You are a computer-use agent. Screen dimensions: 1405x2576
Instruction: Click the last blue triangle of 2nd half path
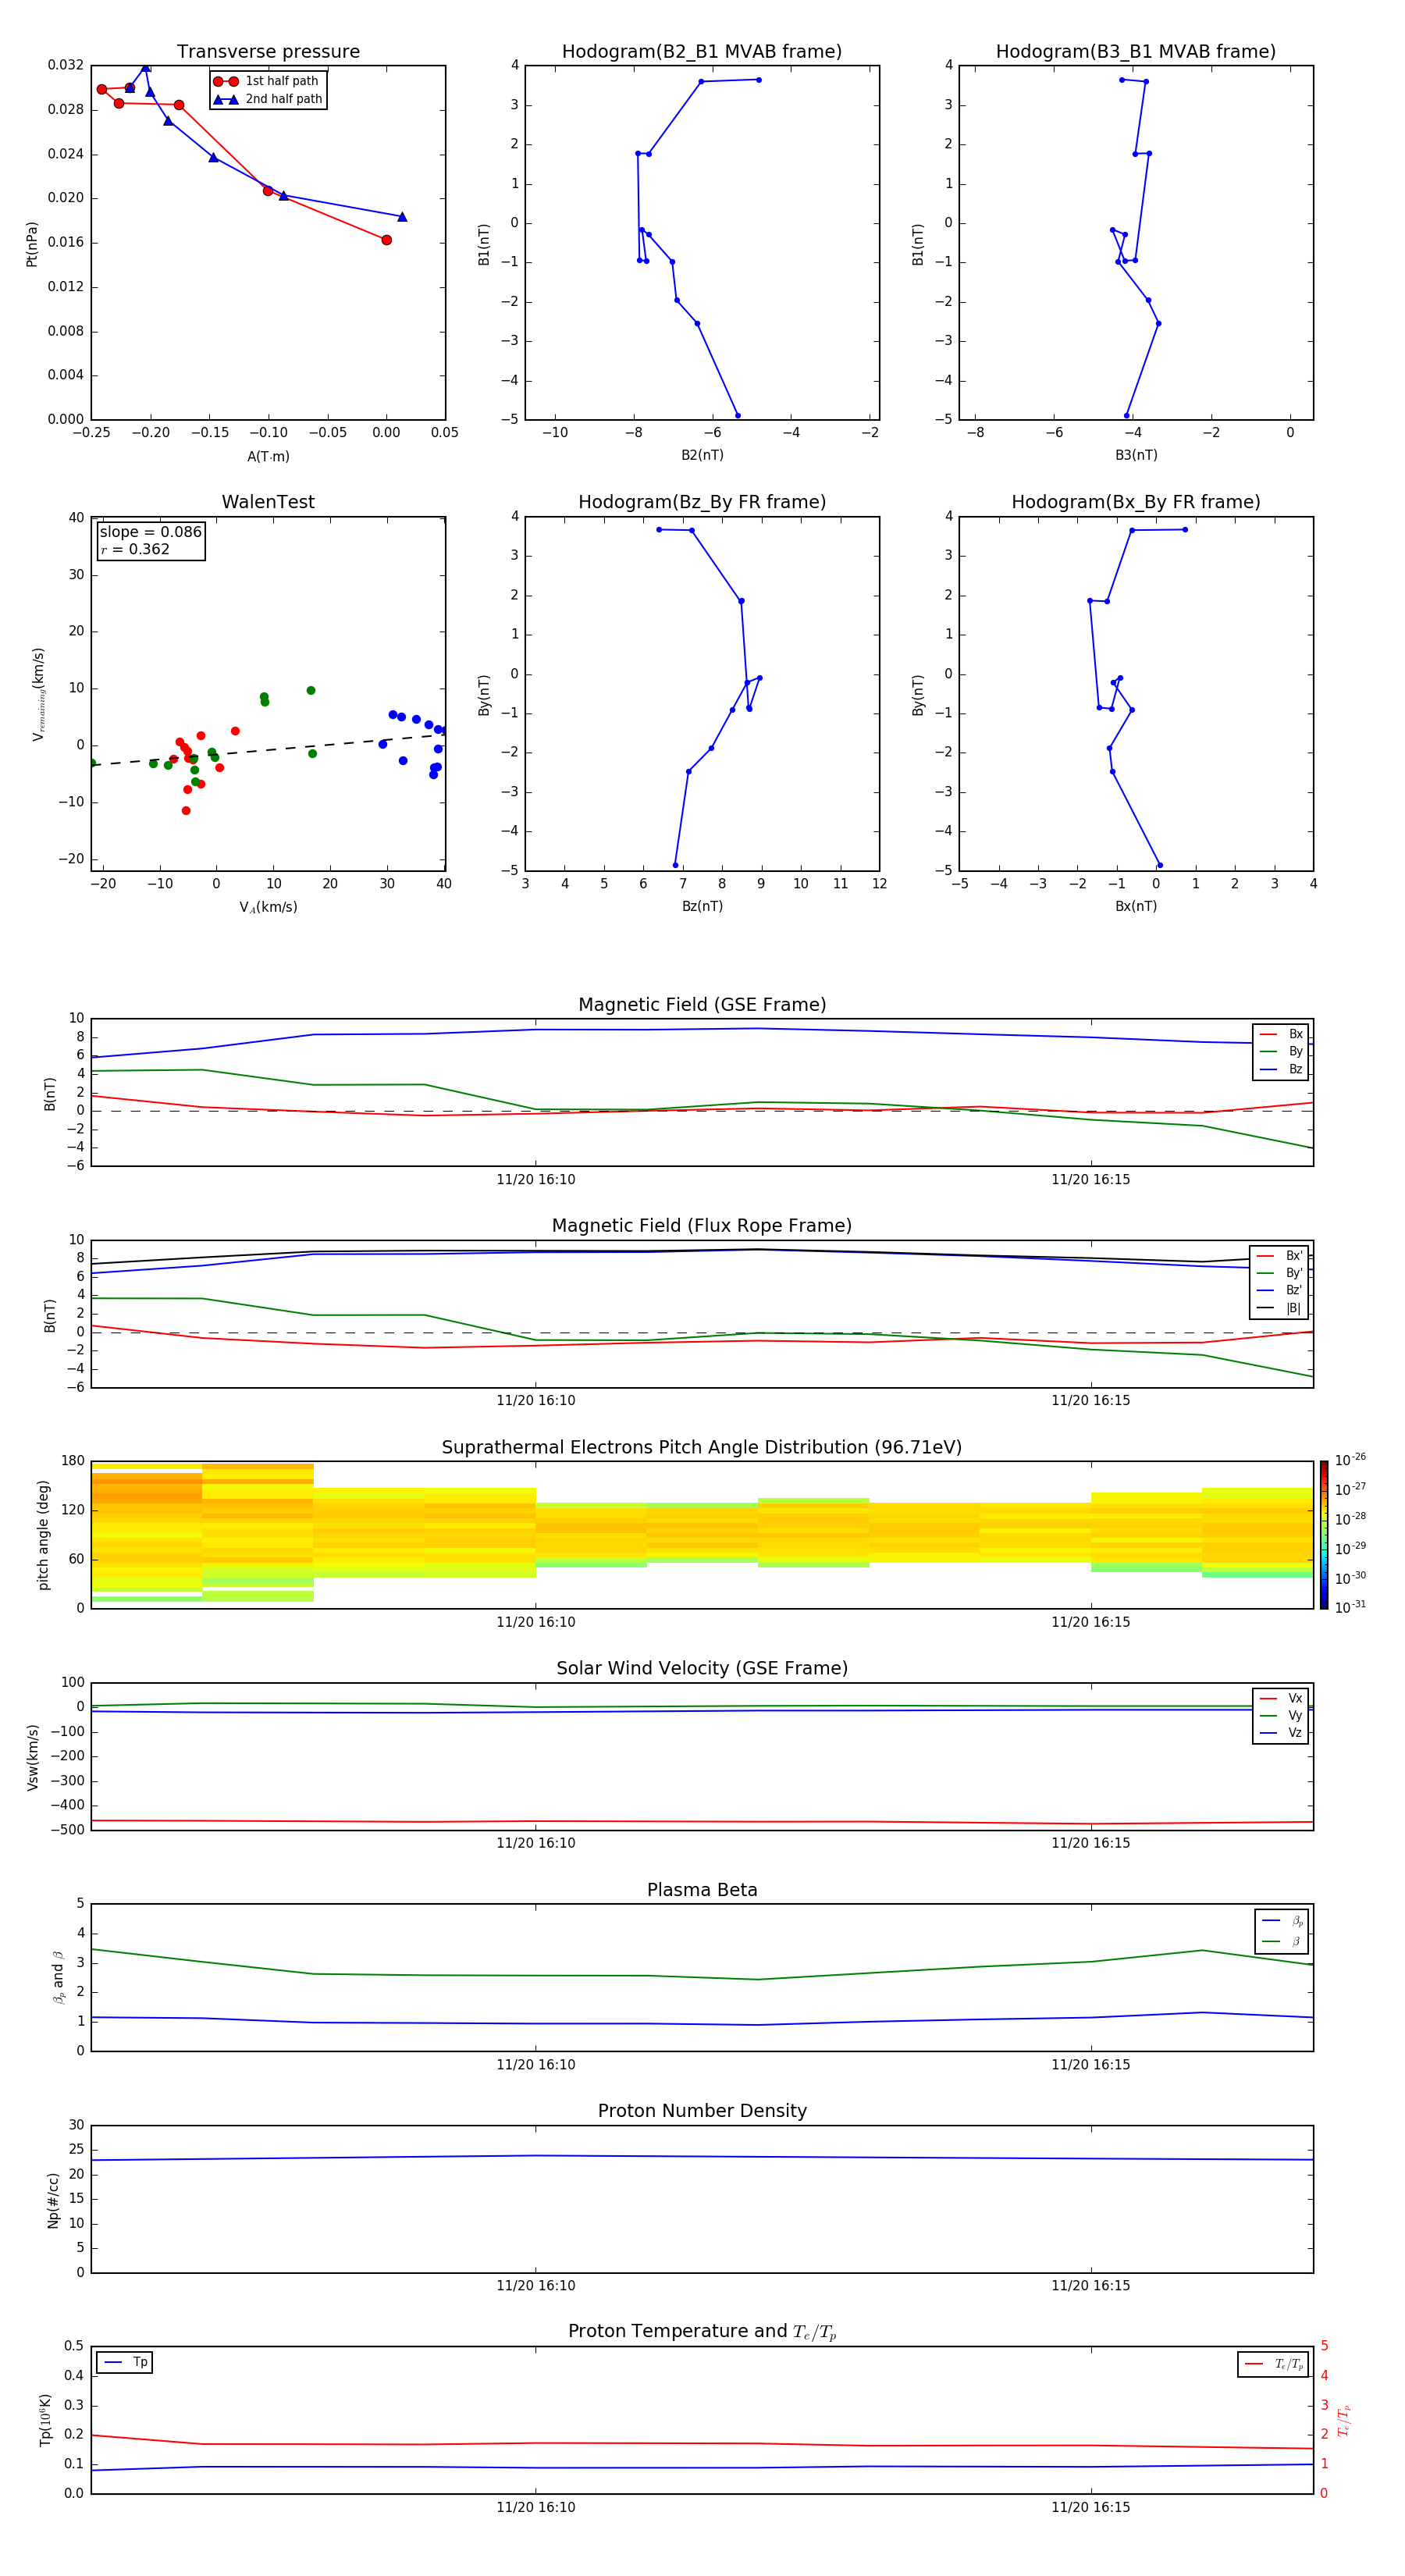[x=402, y=217]
